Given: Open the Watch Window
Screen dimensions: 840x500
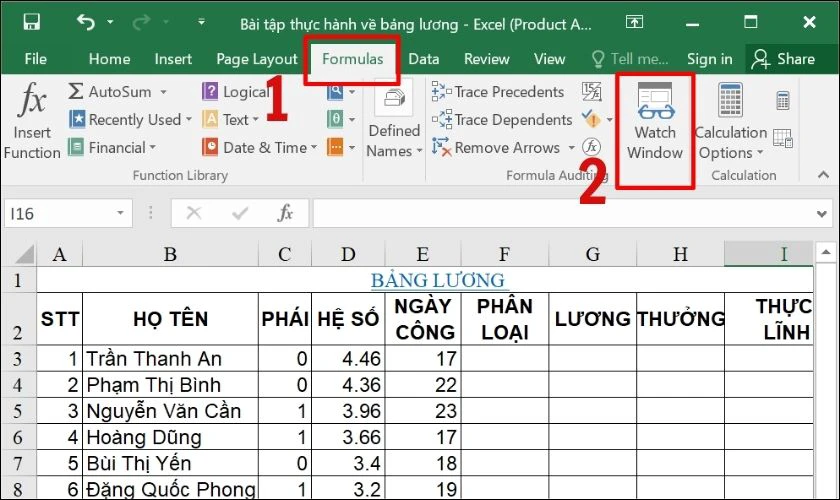Looking at the screenshot, I should 655,122.
